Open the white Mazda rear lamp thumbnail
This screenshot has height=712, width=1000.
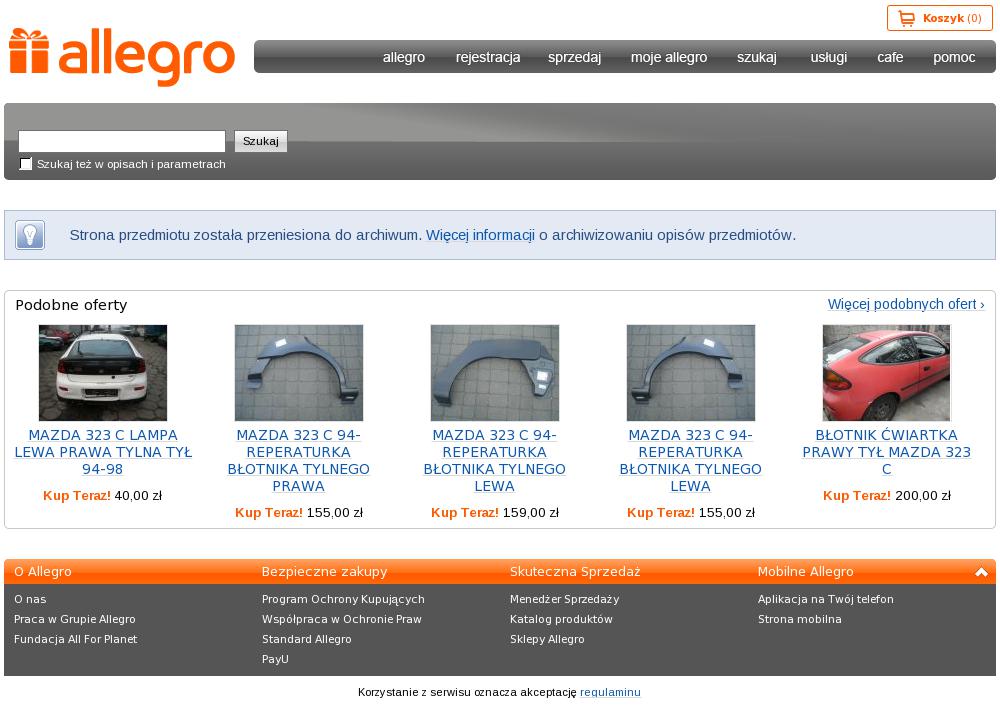pos(103,373)
